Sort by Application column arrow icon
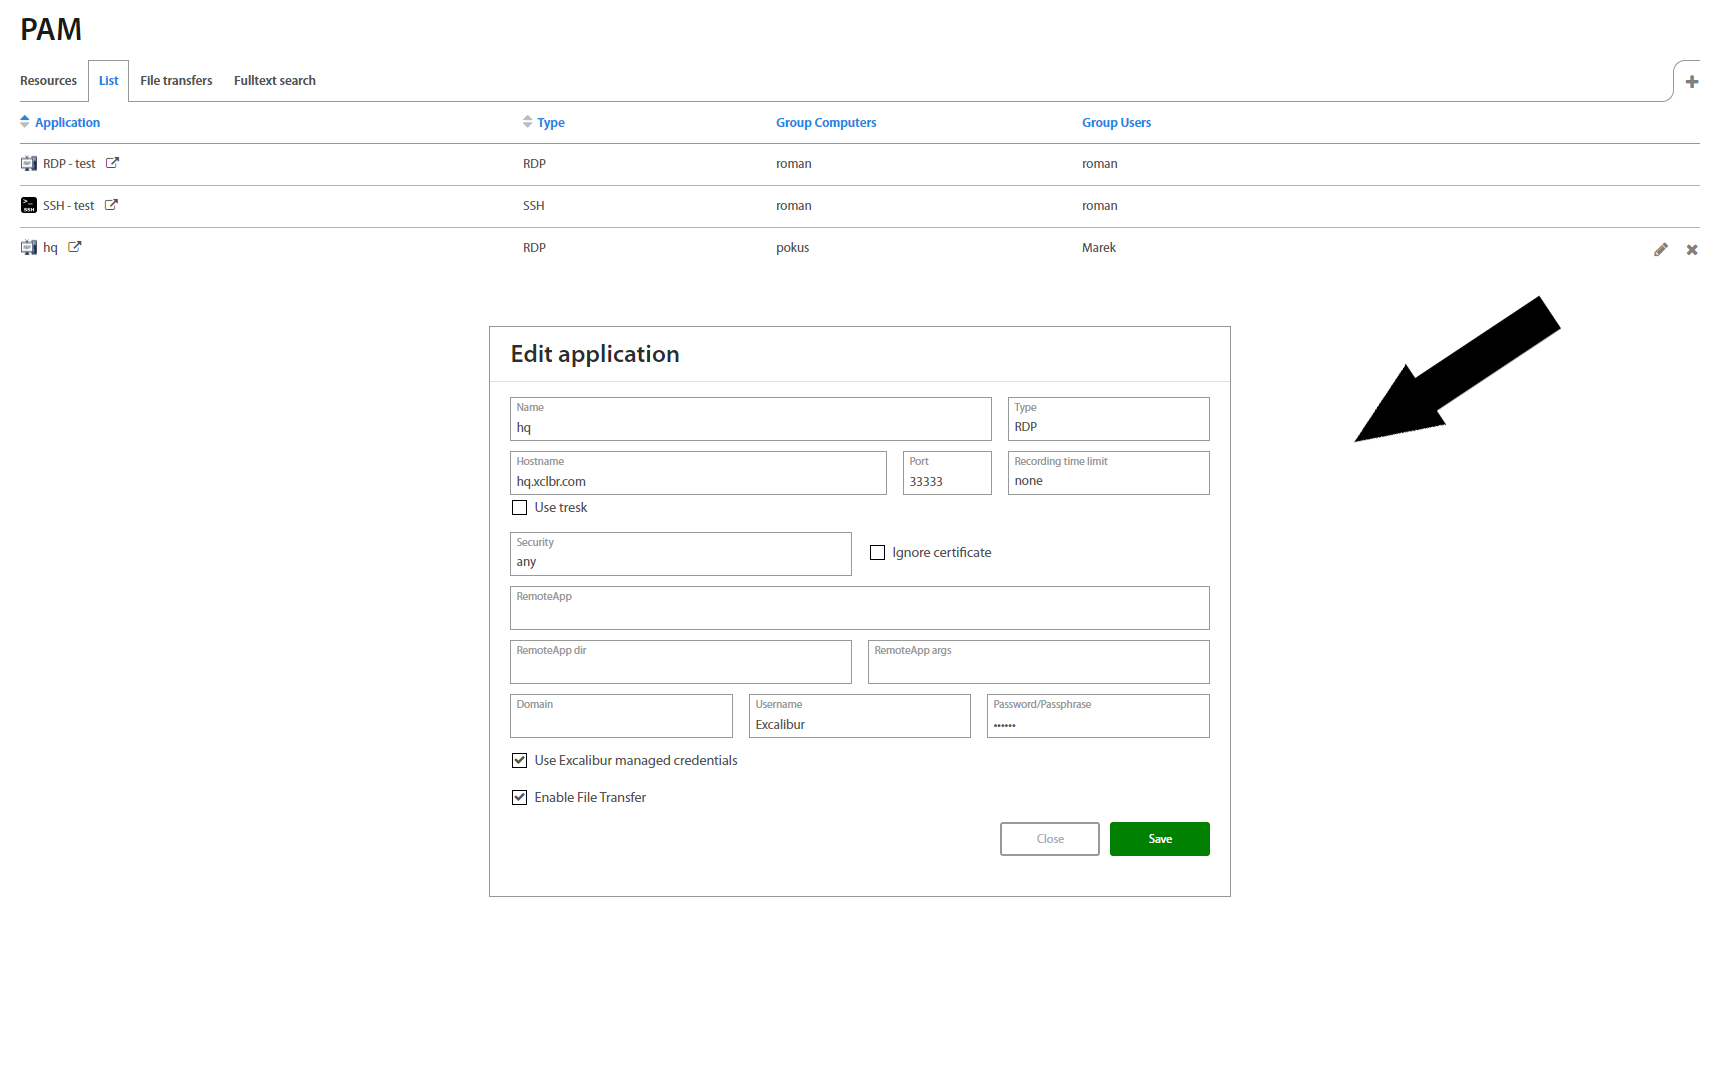 pyautogui.click(x=25, y=122)
